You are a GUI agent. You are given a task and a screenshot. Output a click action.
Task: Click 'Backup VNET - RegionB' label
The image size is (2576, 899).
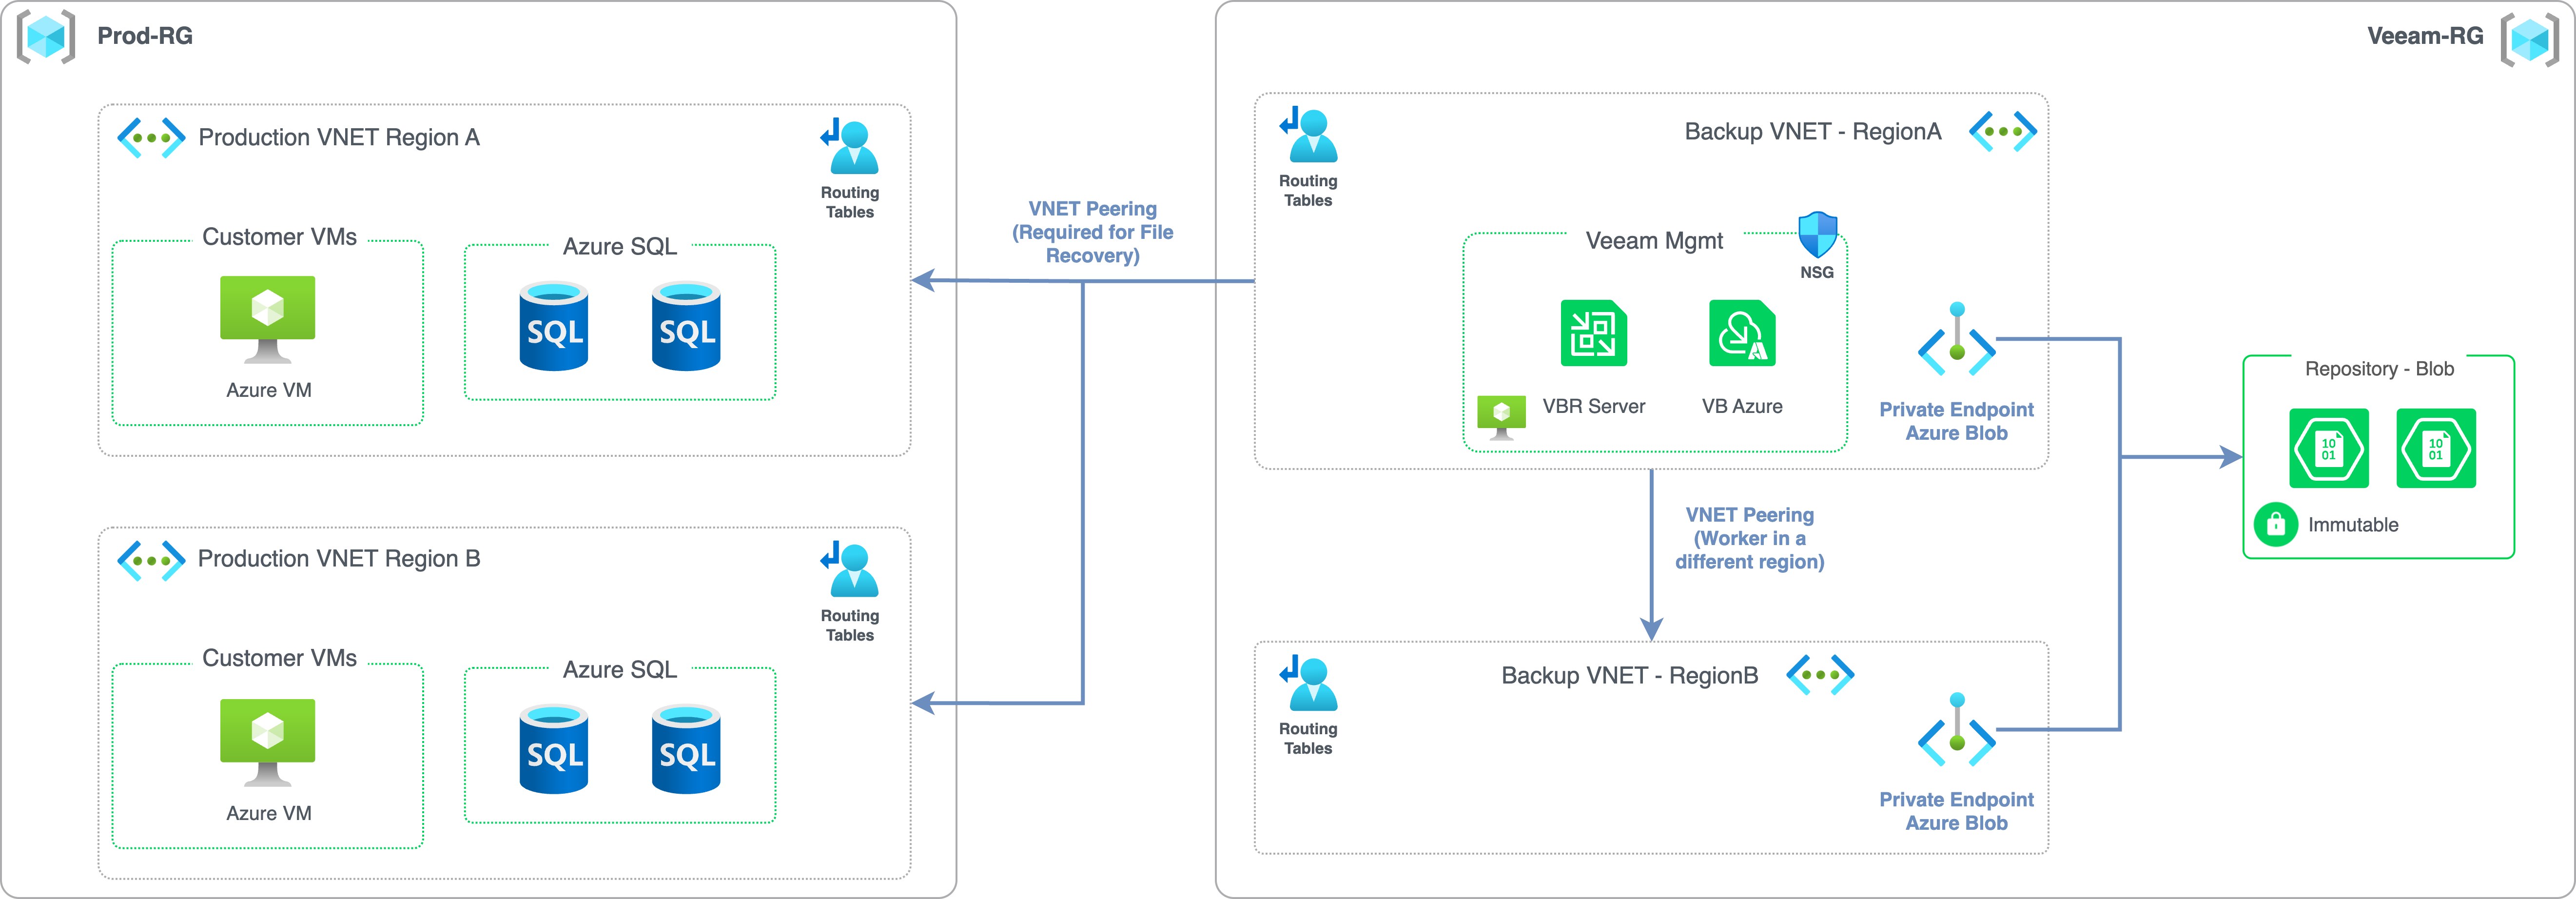(x=1630, y=676)
